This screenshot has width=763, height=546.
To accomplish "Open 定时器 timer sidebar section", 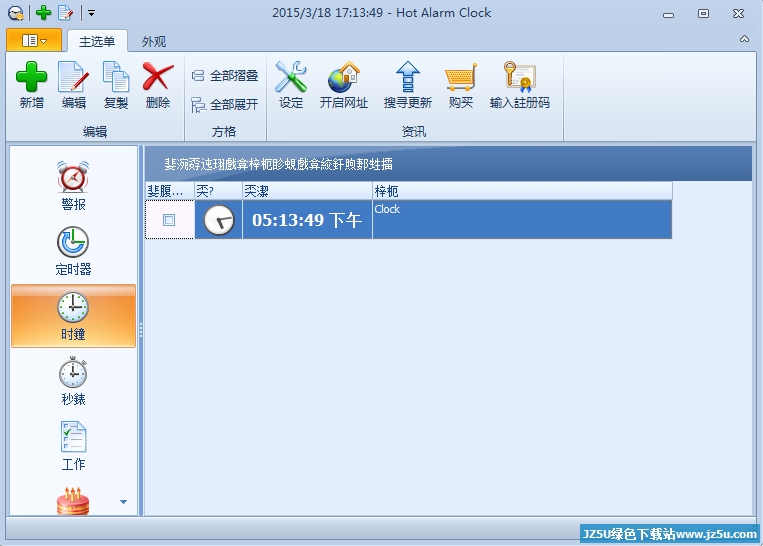I will pos(73,251).
